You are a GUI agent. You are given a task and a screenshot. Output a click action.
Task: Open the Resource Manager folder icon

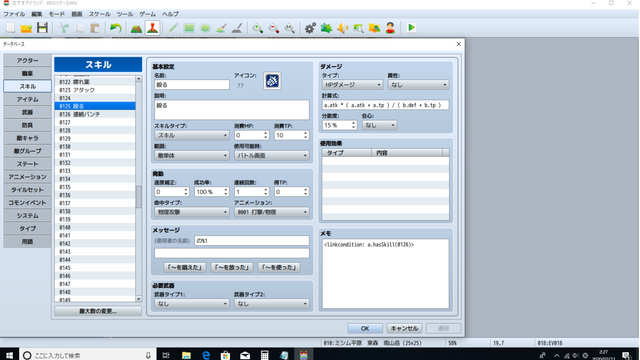point(374,28)
